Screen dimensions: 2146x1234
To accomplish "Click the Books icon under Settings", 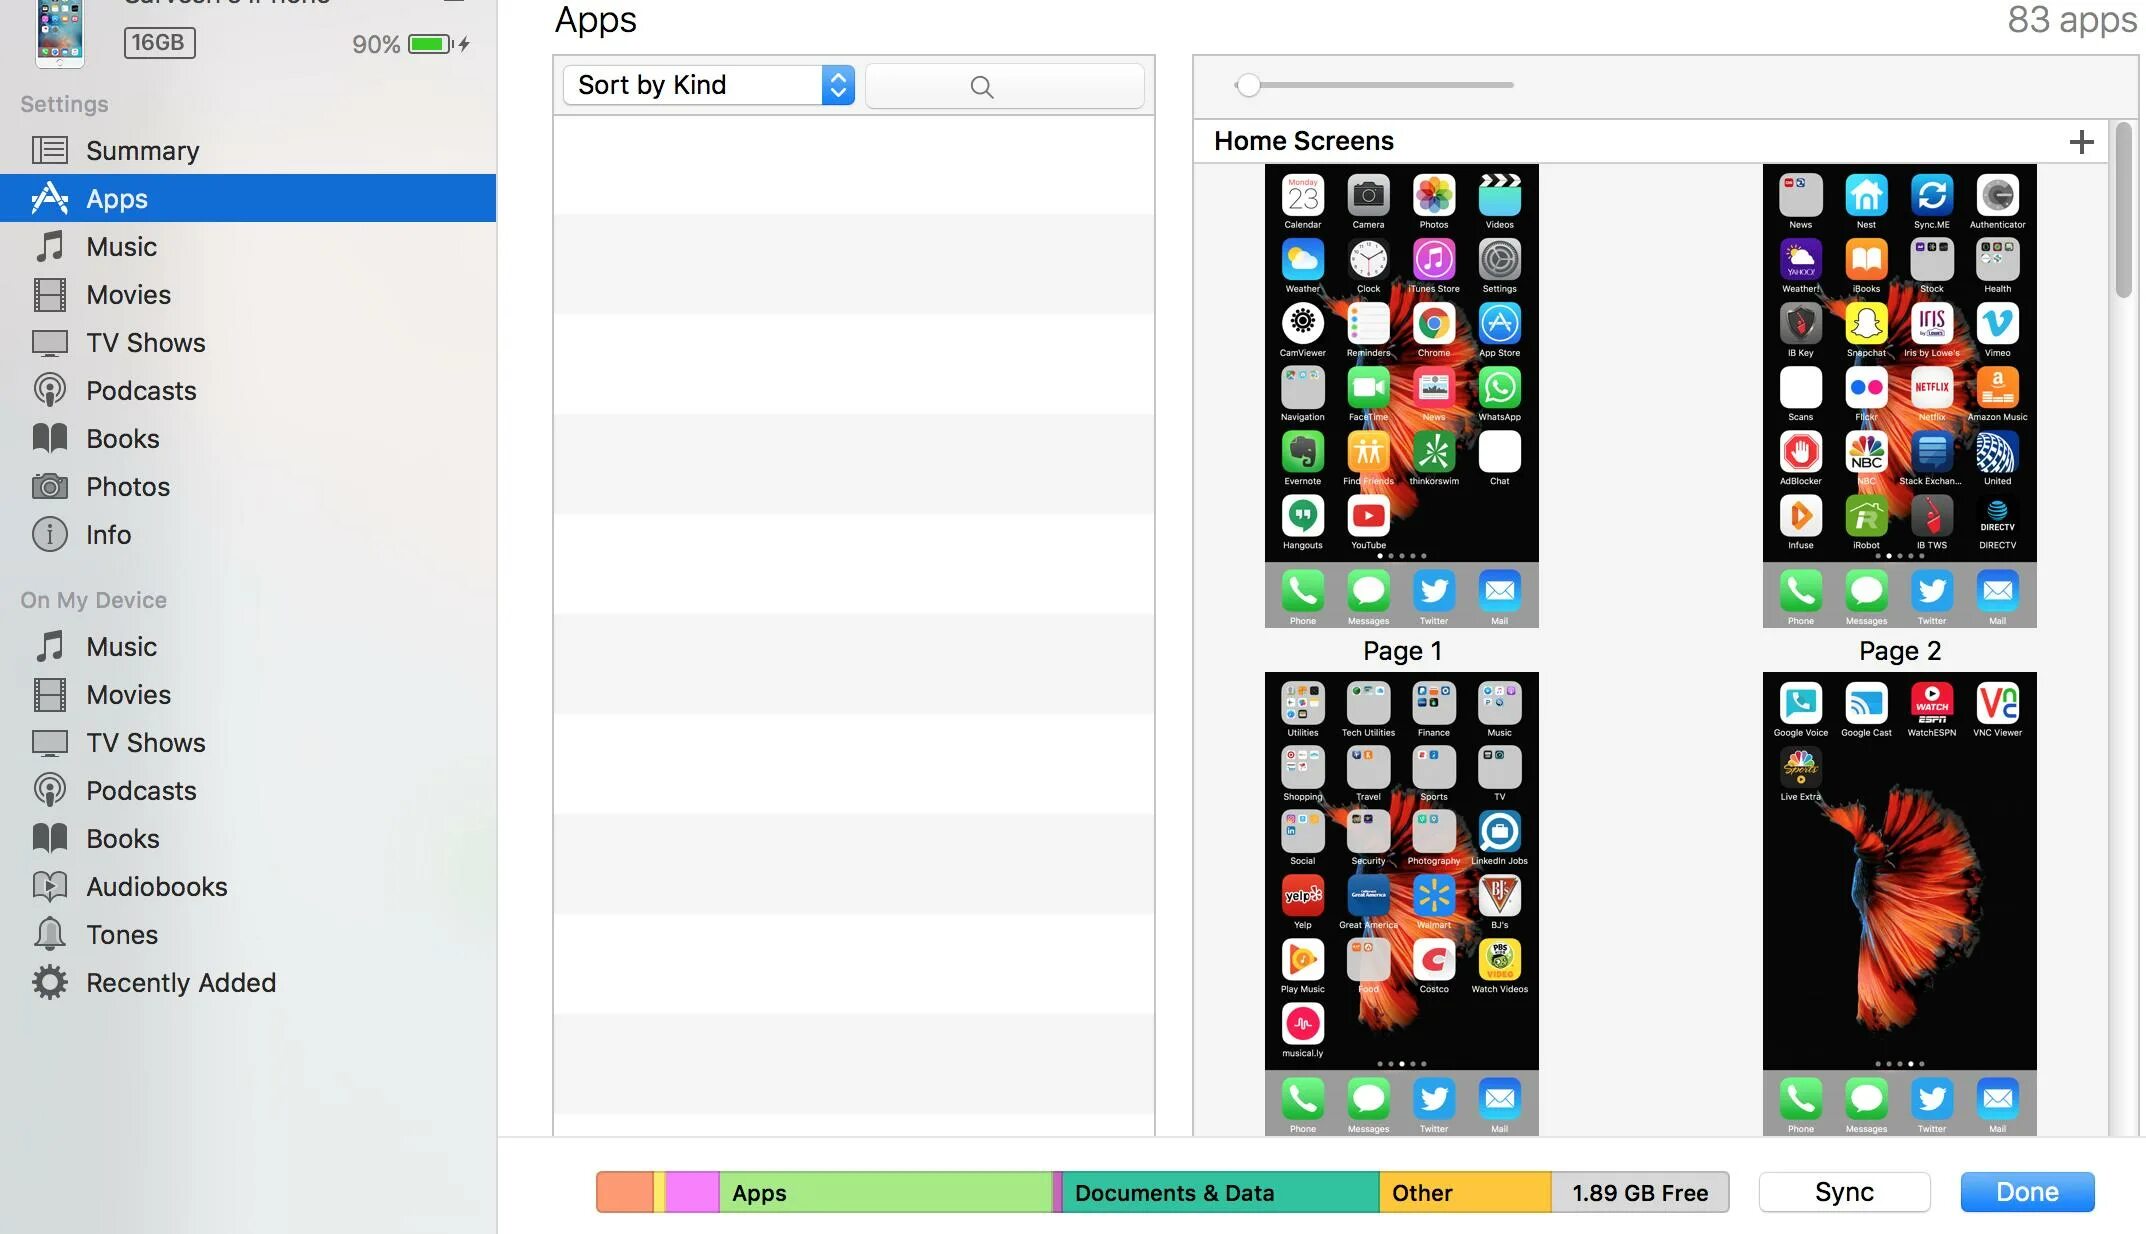I will [49, 438].
